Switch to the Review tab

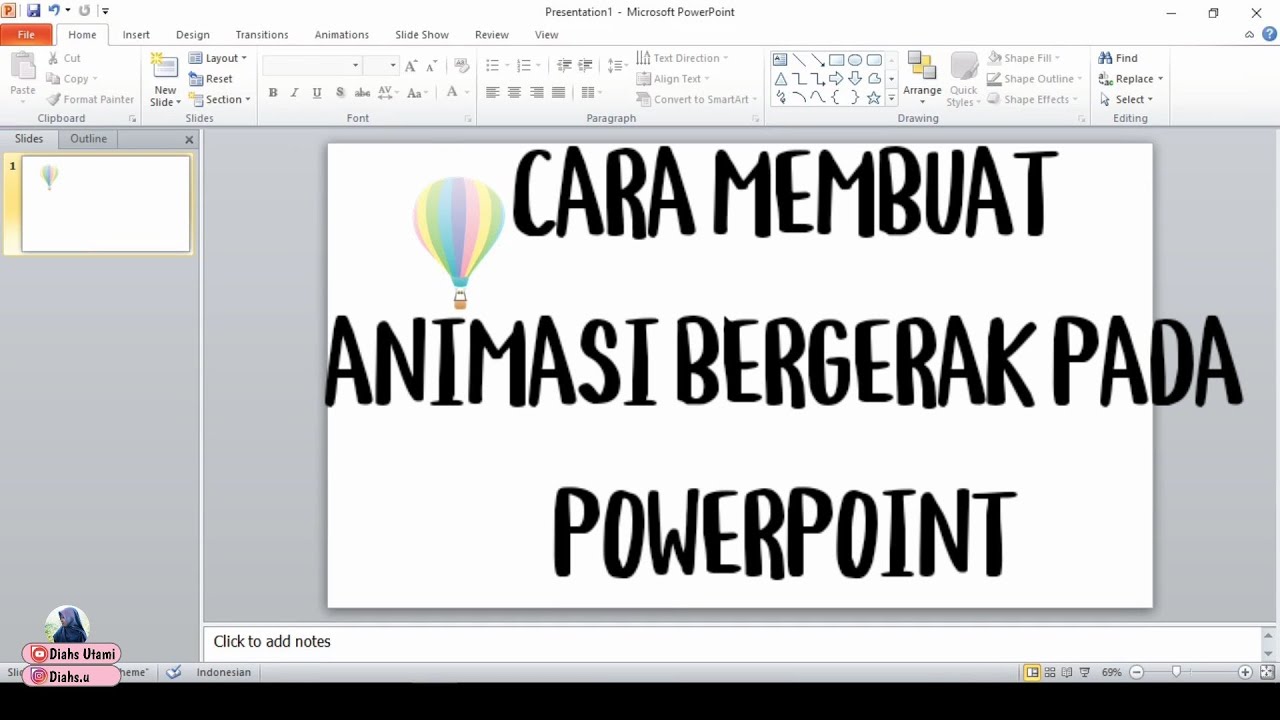pos(492,34)
